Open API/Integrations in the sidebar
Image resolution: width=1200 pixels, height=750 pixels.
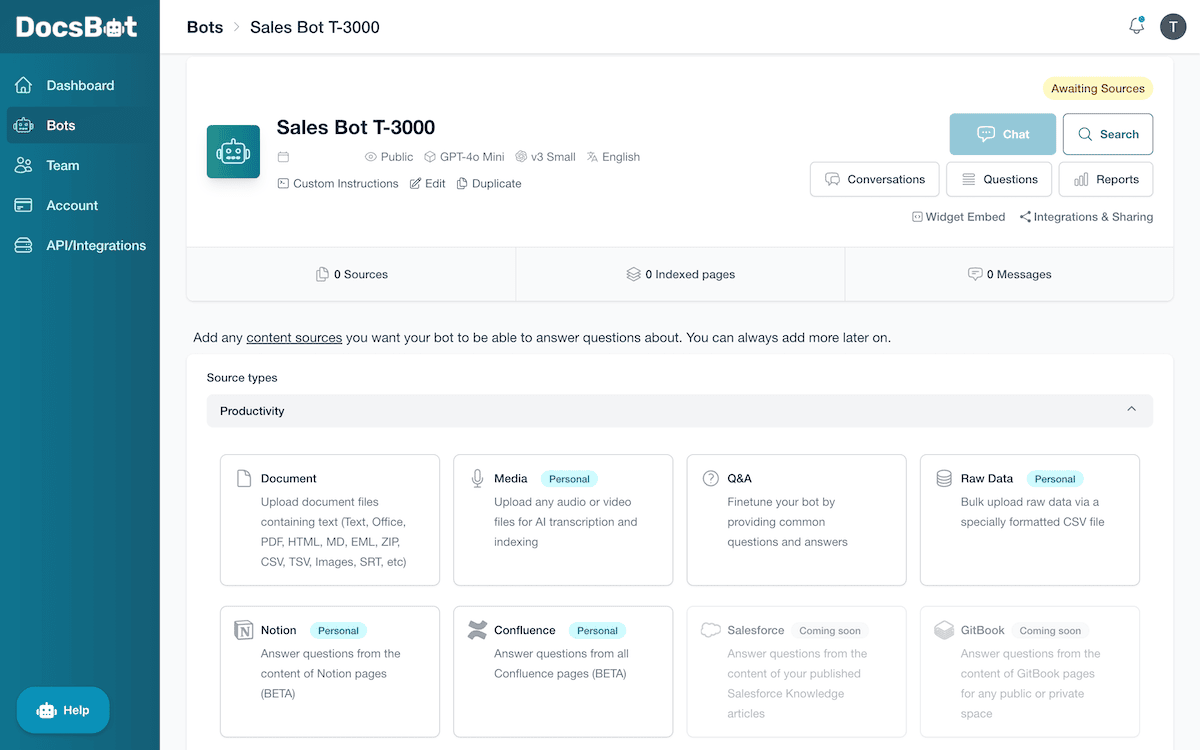[x=80, y=245]
